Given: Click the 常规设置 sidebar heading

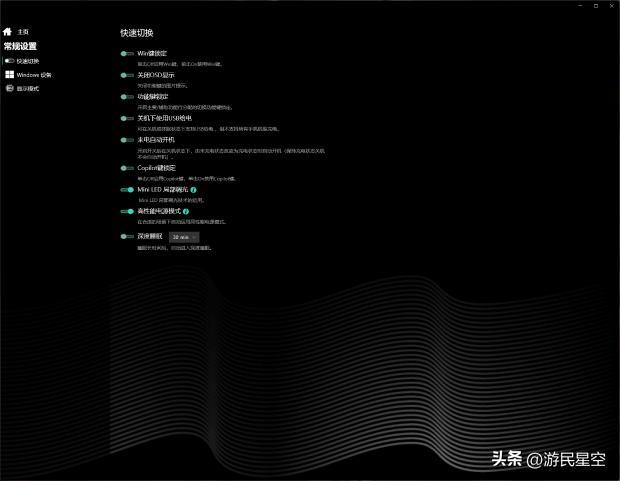Looking at the screenshot, I should pyautogui.click(x=20, y=46).
